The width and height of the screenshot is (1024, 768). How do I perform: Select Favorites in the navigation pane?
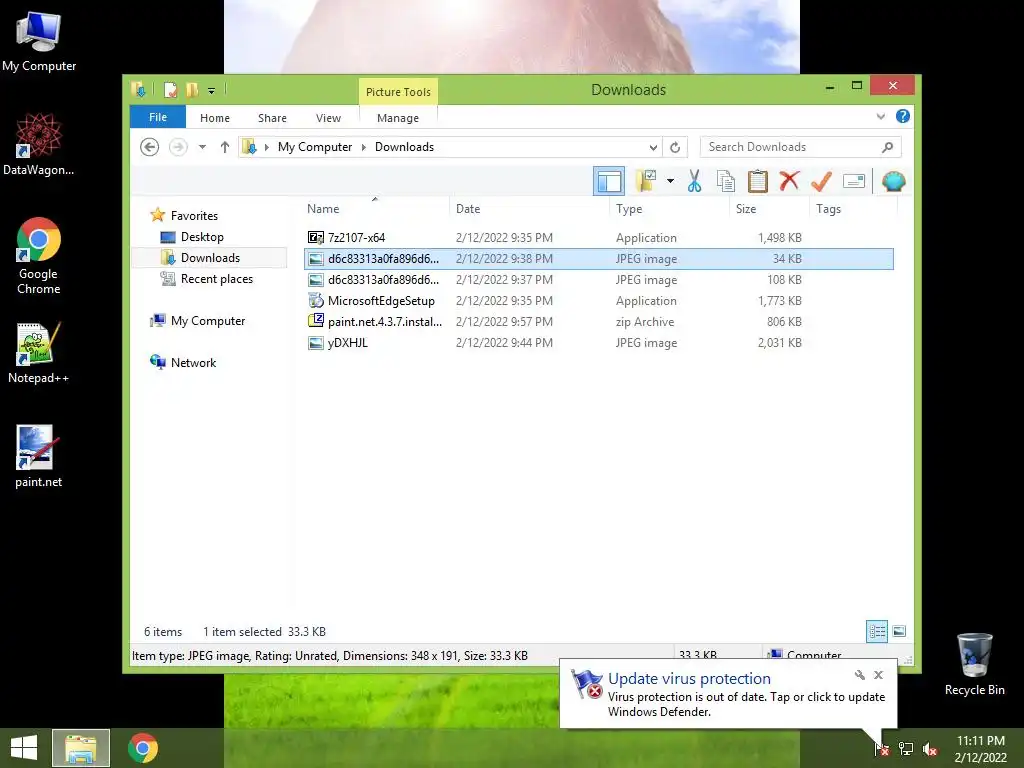pyautogui.click(x=194, y=216)
